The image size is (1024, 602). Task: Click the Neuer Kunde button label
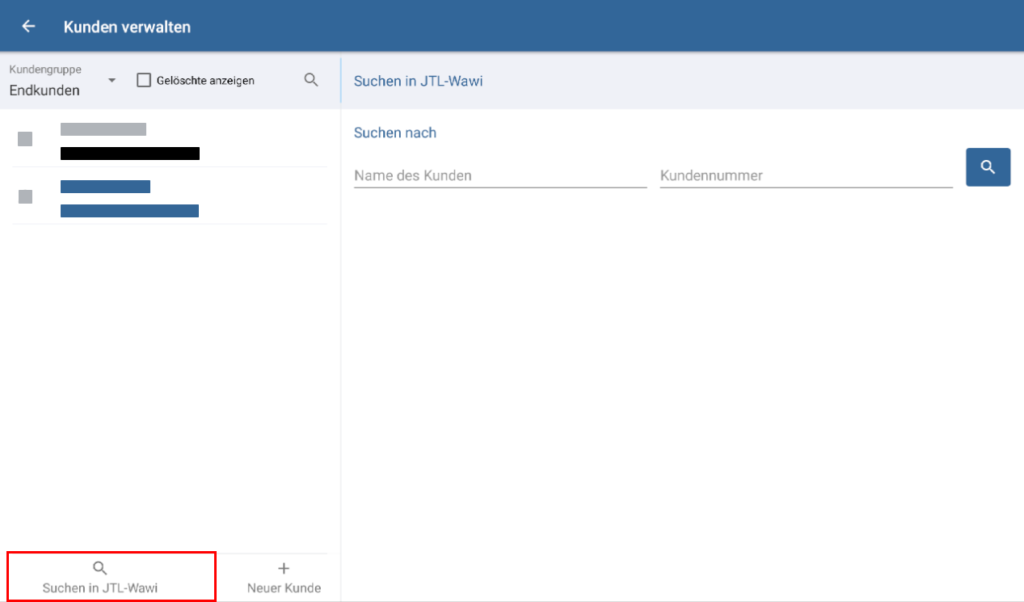point(284,588)
